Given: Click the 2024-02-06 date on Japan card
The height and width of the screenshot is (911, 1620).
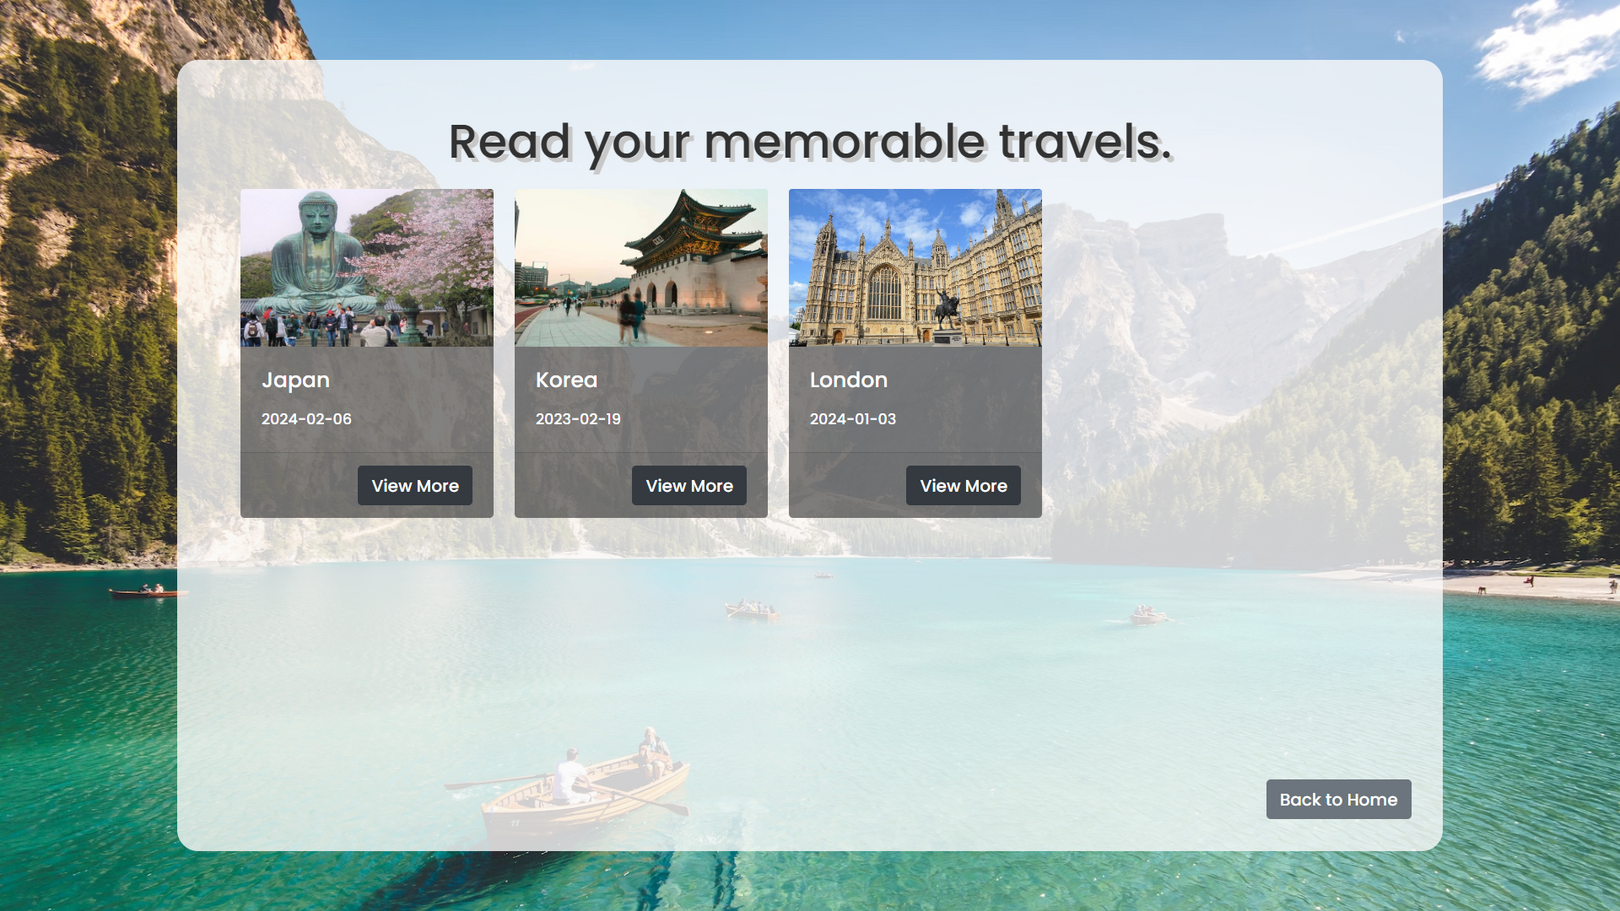Looking at the screenshot, I should tap(306, 419).
